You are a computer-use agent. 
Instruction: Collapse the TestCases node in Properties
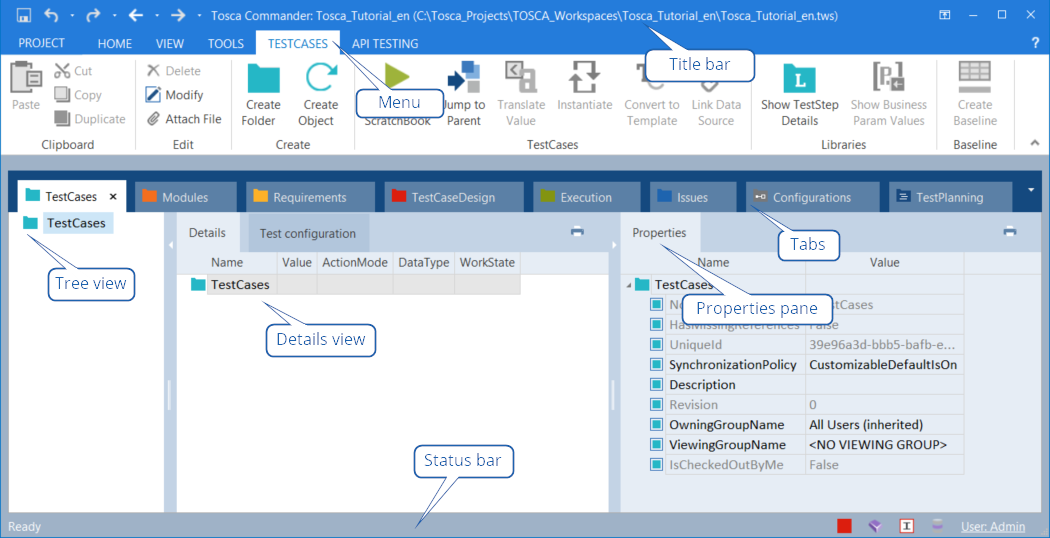(x=628, y=285)
